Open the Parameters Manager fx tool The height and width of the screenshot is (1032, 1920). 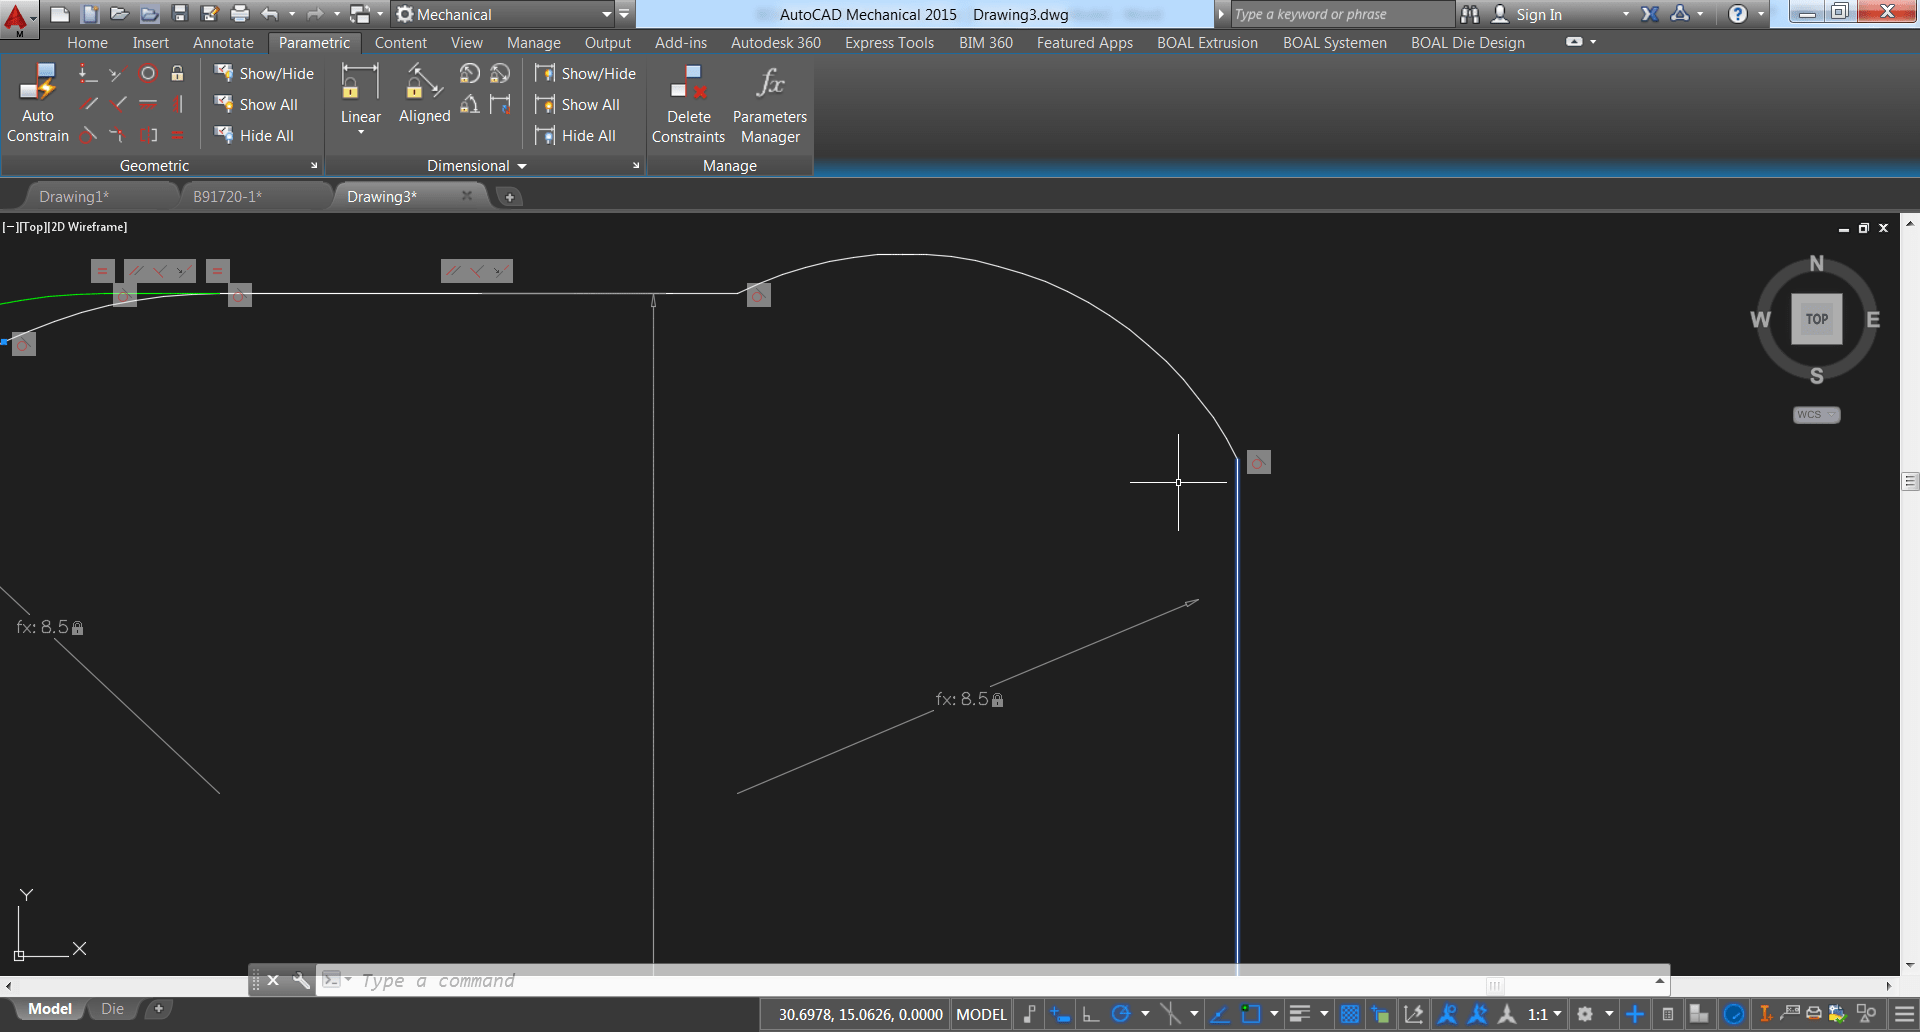click(770, 104)
